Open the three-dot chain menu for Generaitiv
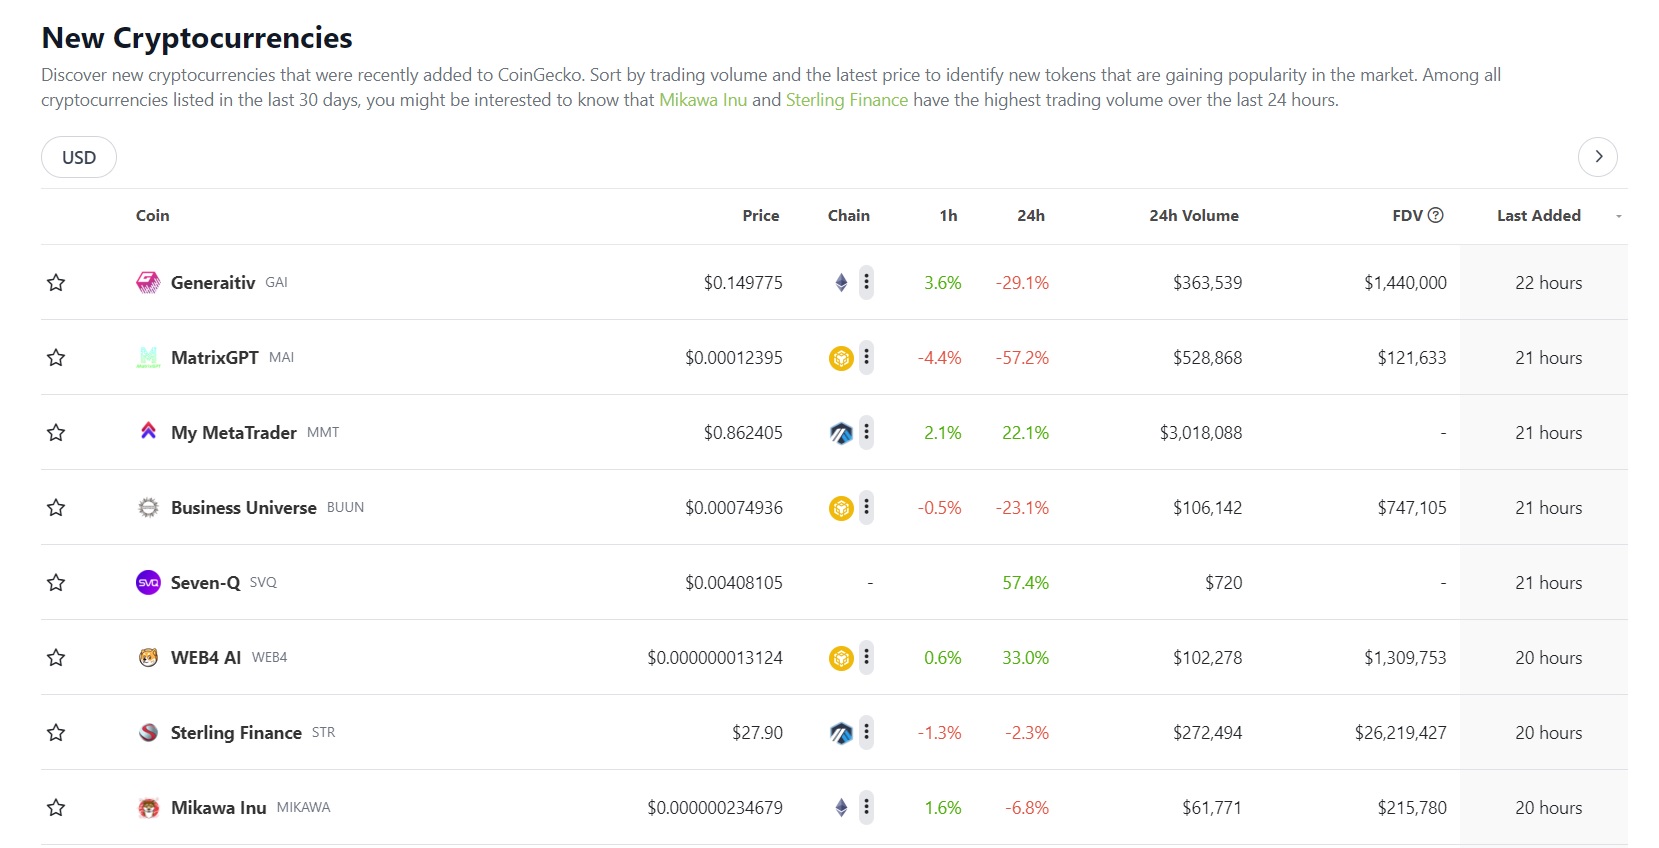 click(866, 283)
